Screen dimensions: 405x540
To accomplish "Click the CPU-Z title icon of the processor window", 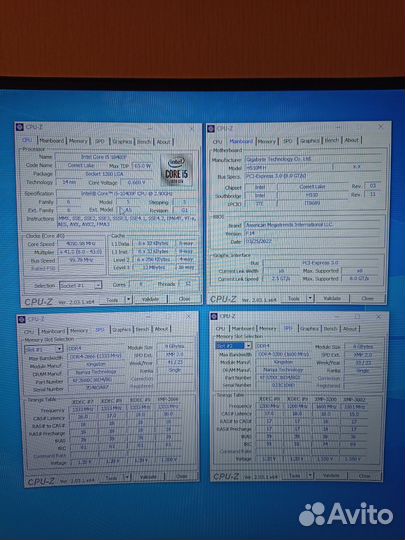I will pos(20,127).
